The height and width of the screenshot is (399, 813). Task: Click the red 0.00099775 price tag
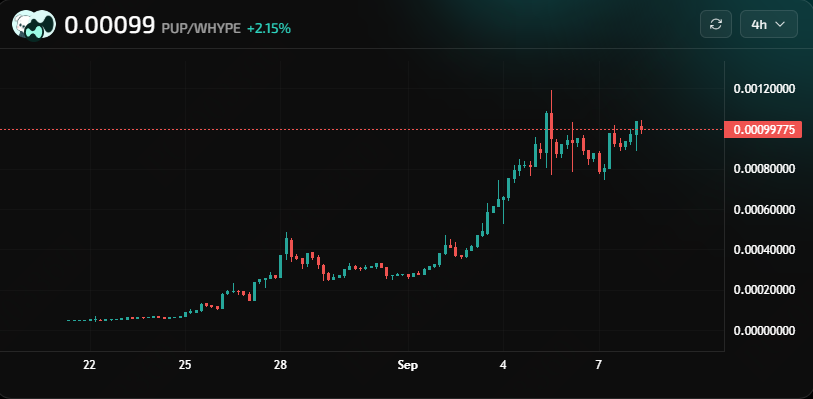click(x=763, y=130)
